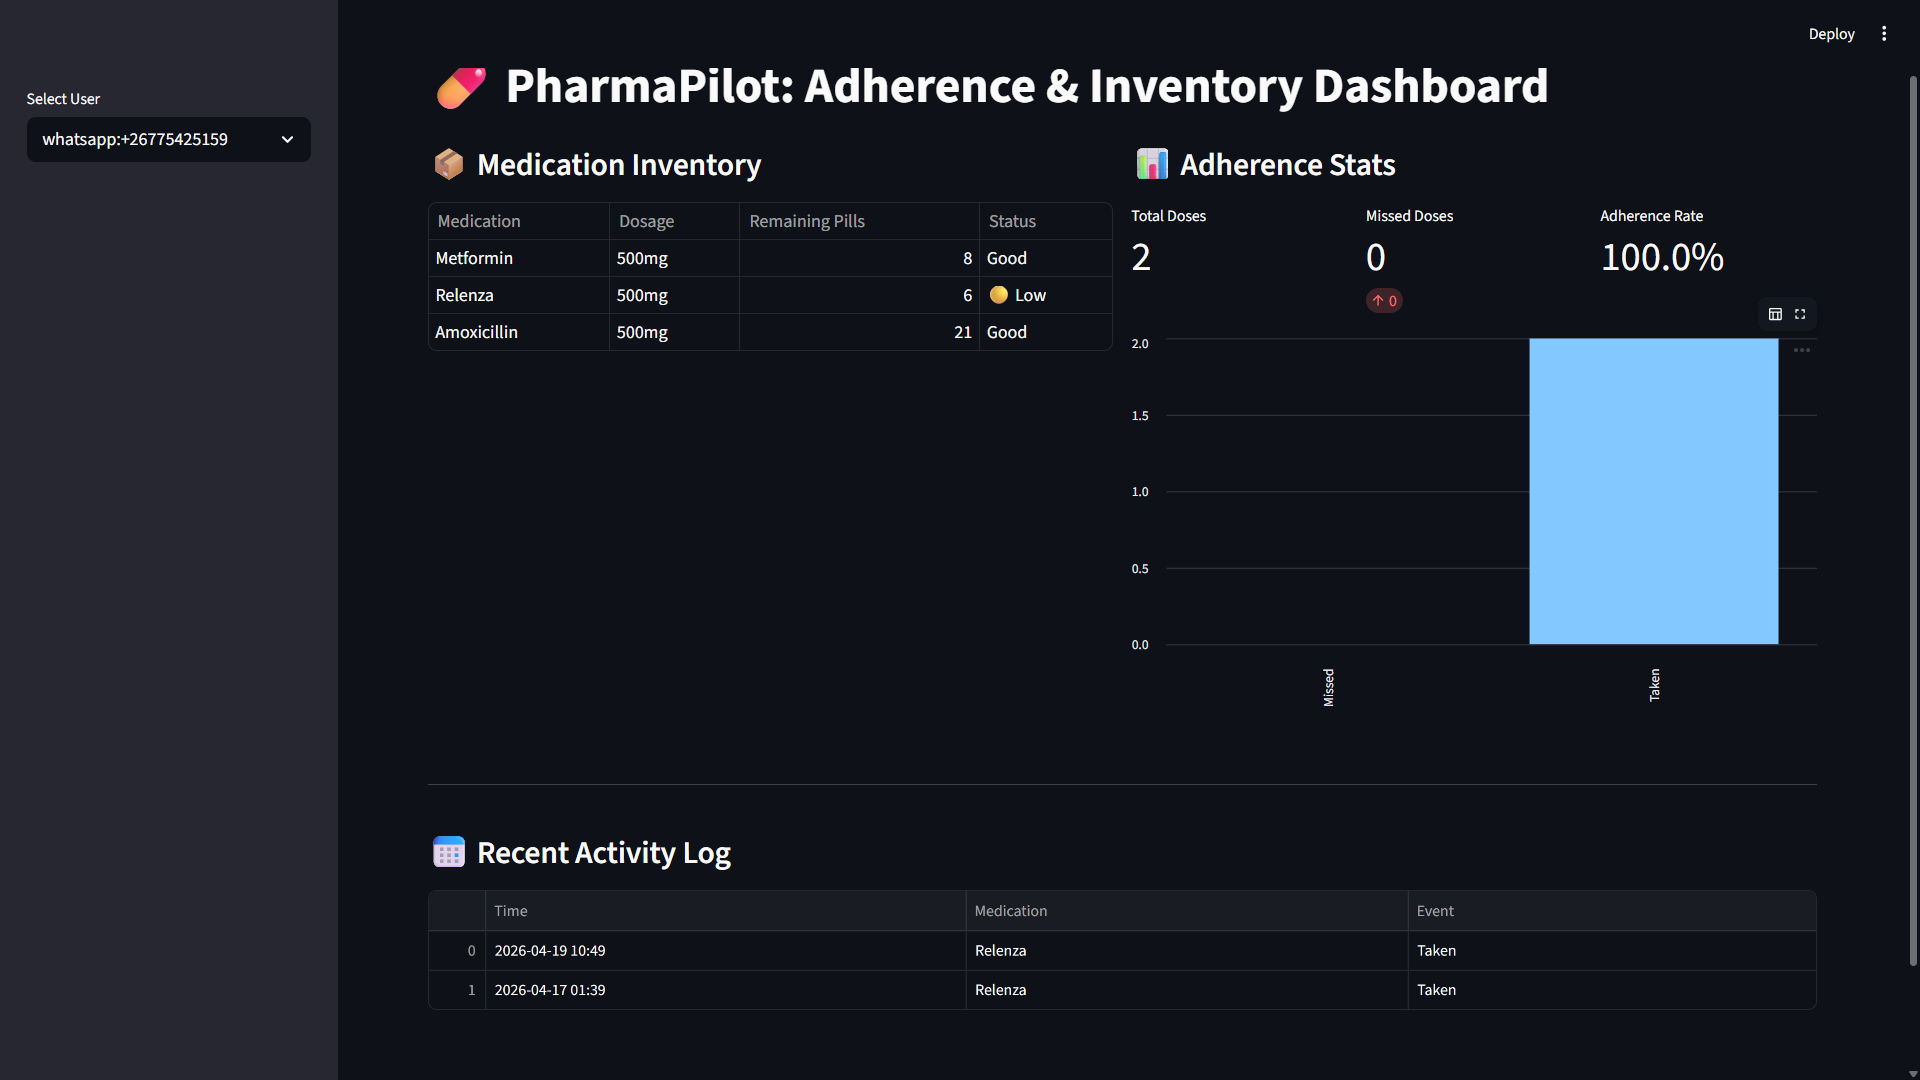This screenshot has height=1080, width=1920.
Task: Open the chart's three-dot actions menu
Action: (x=1802, y=350)
